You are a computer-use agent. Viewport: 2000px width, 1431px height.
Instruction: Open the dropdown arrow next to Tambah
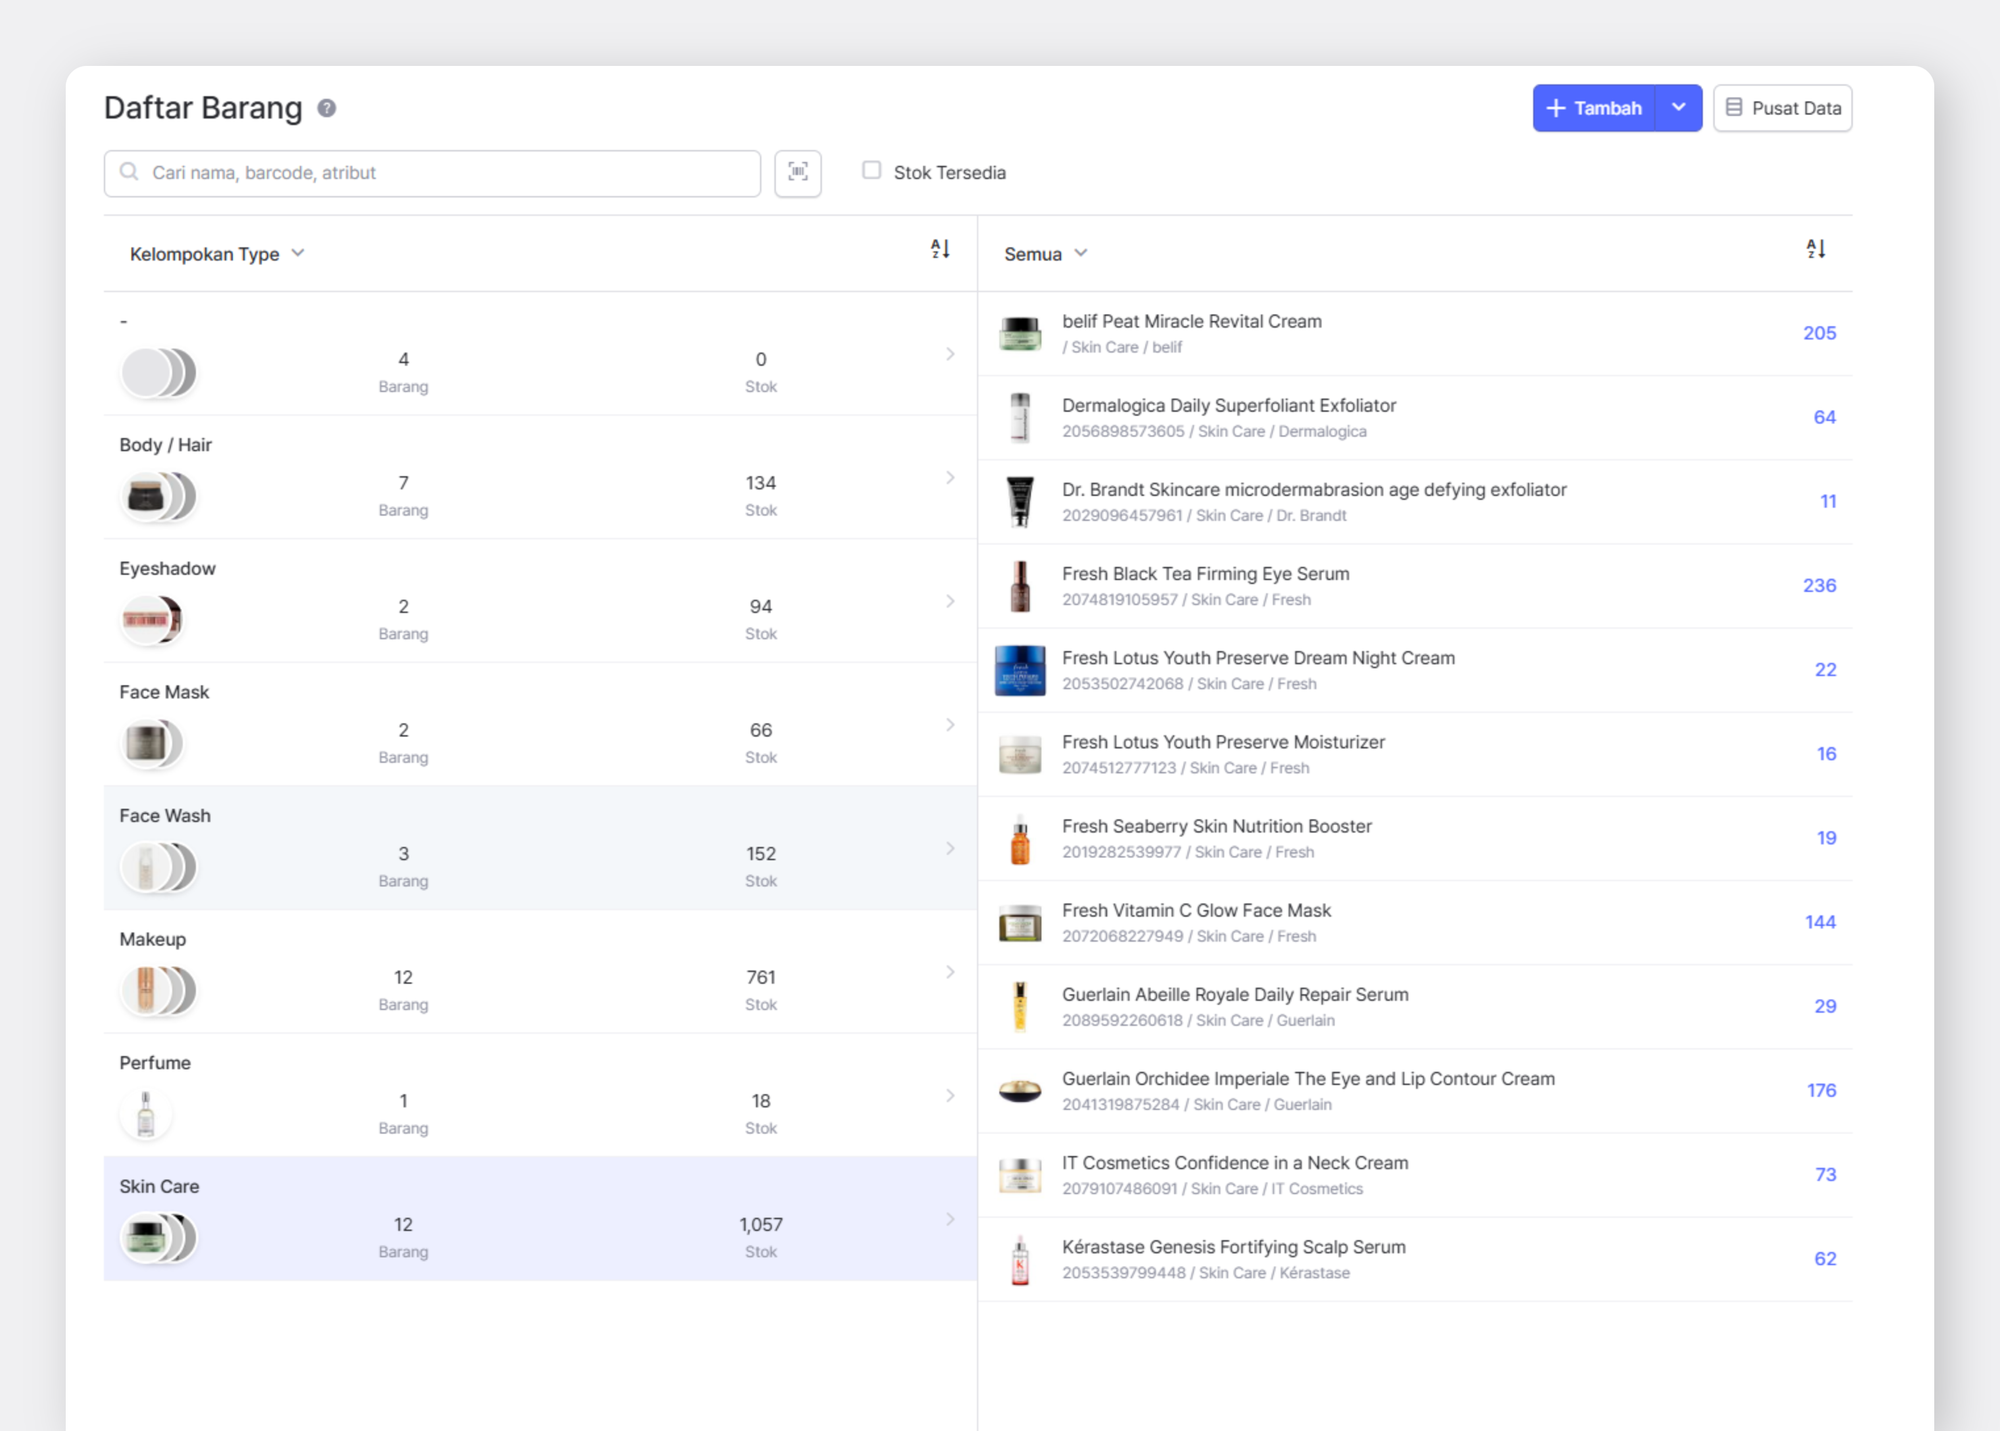point(1679,108)
